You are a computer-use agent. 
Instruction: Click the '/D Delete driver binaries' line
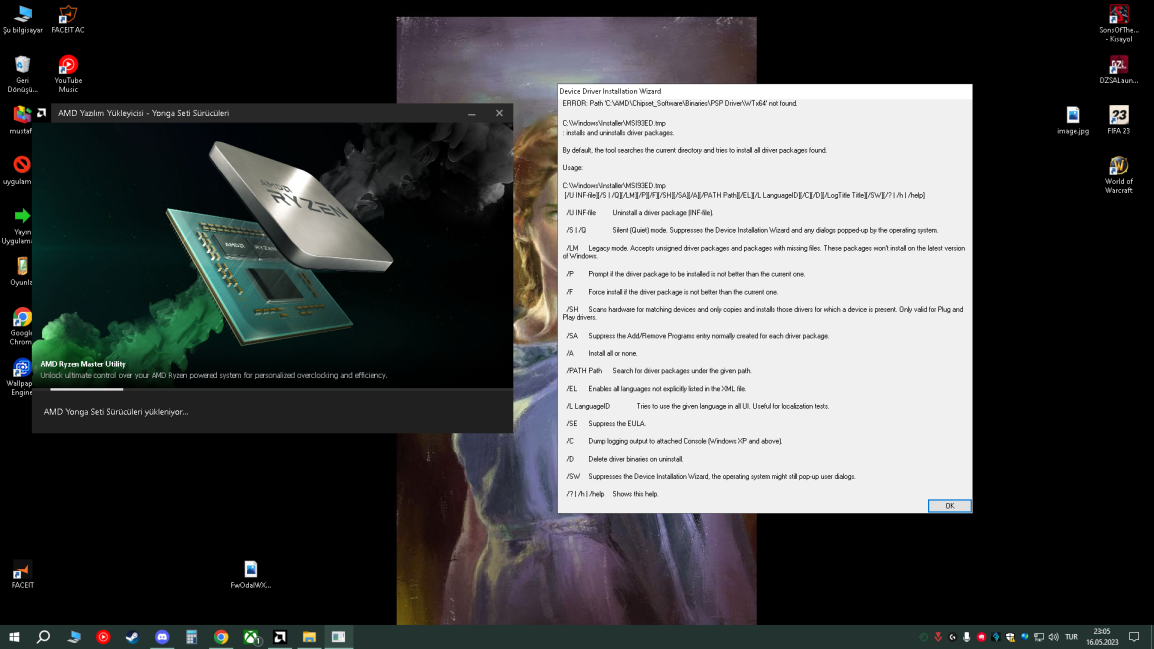click(x=624, y=459)
